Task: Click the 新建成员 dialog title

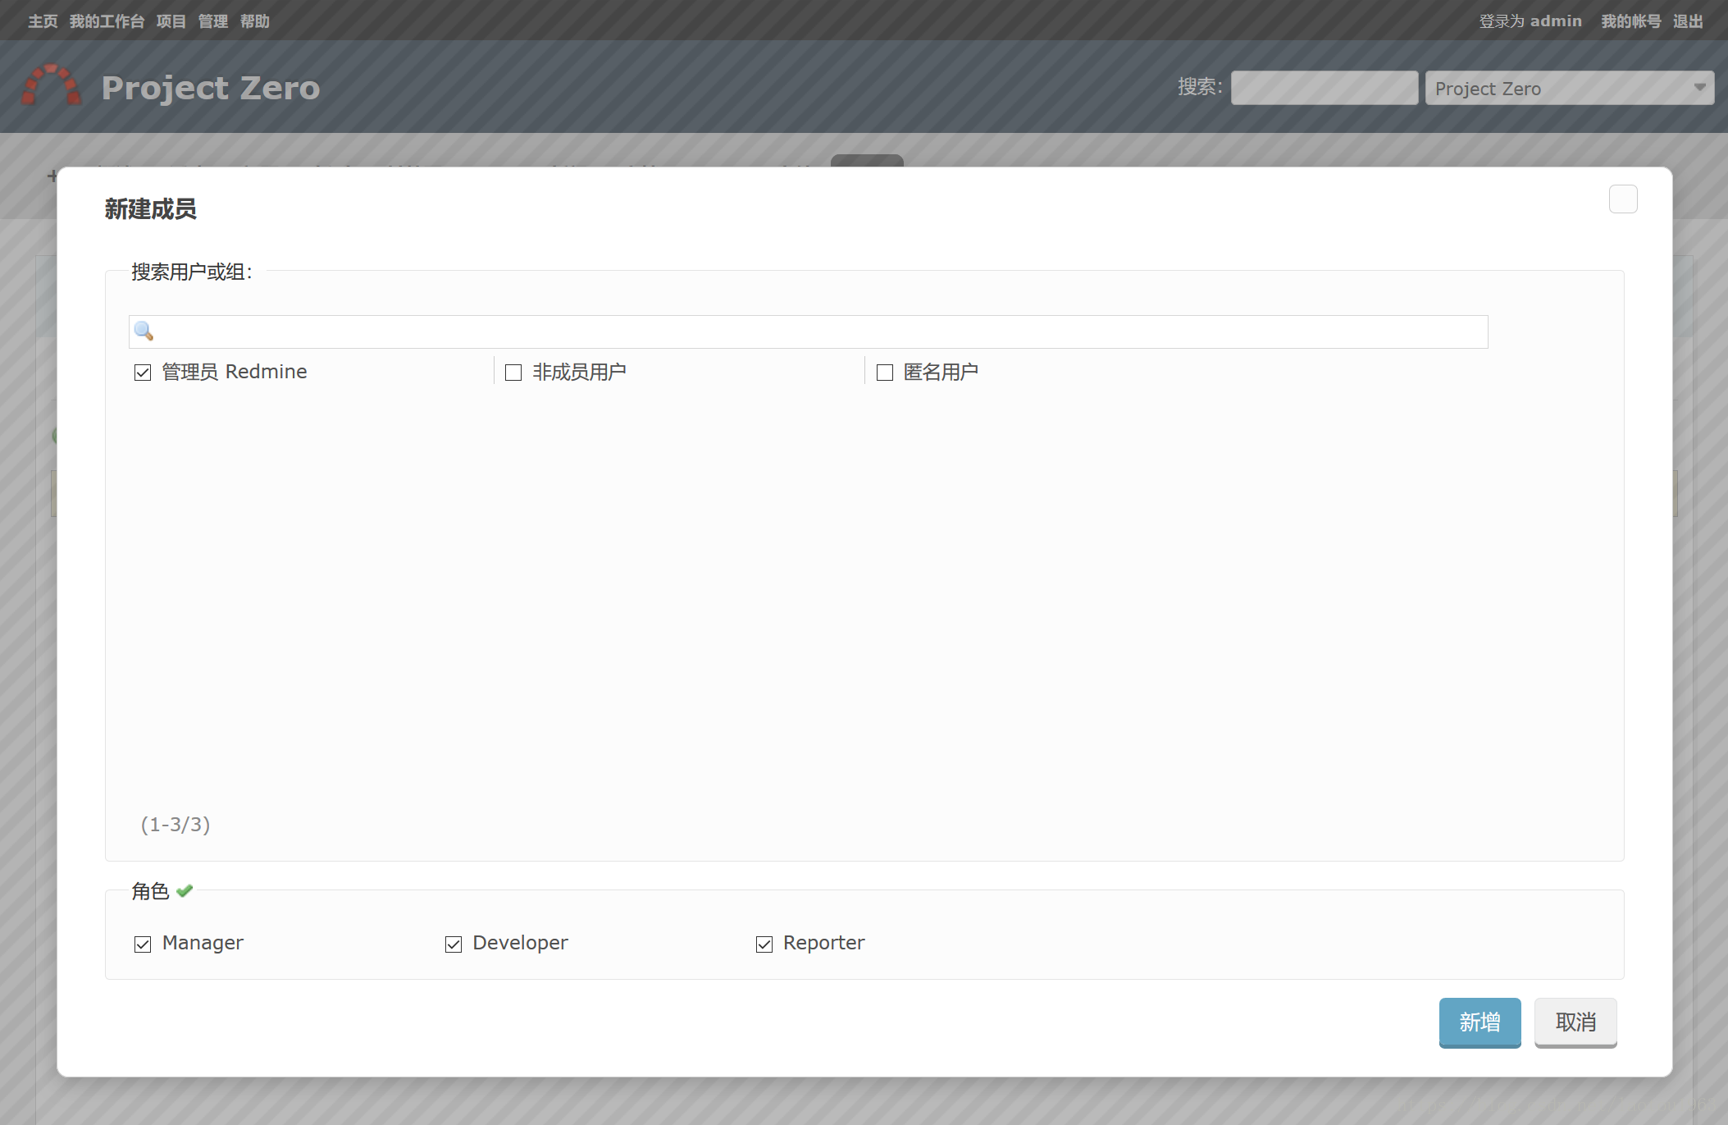Action: (150, 209)
